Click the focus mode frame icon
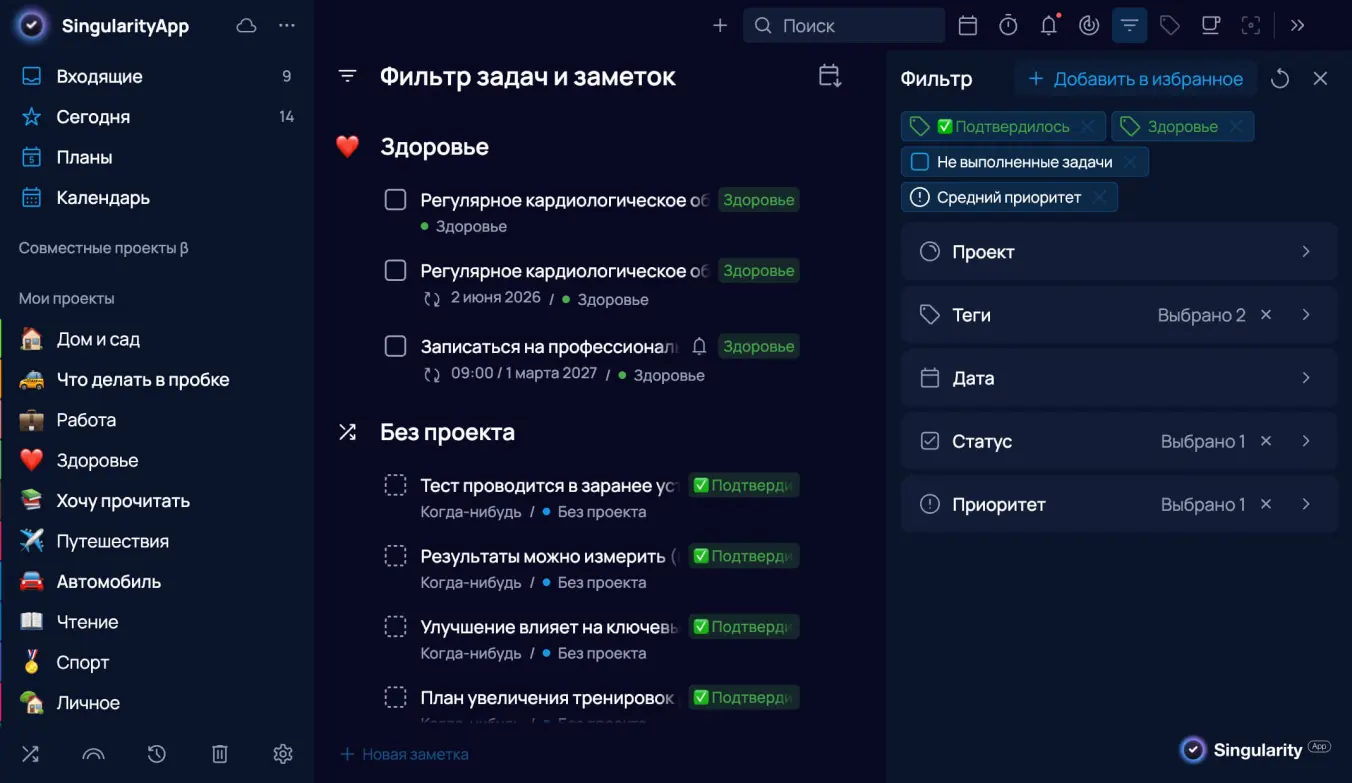The width and height of the screenshot is (1352, 783). [x=1250, y=26]
